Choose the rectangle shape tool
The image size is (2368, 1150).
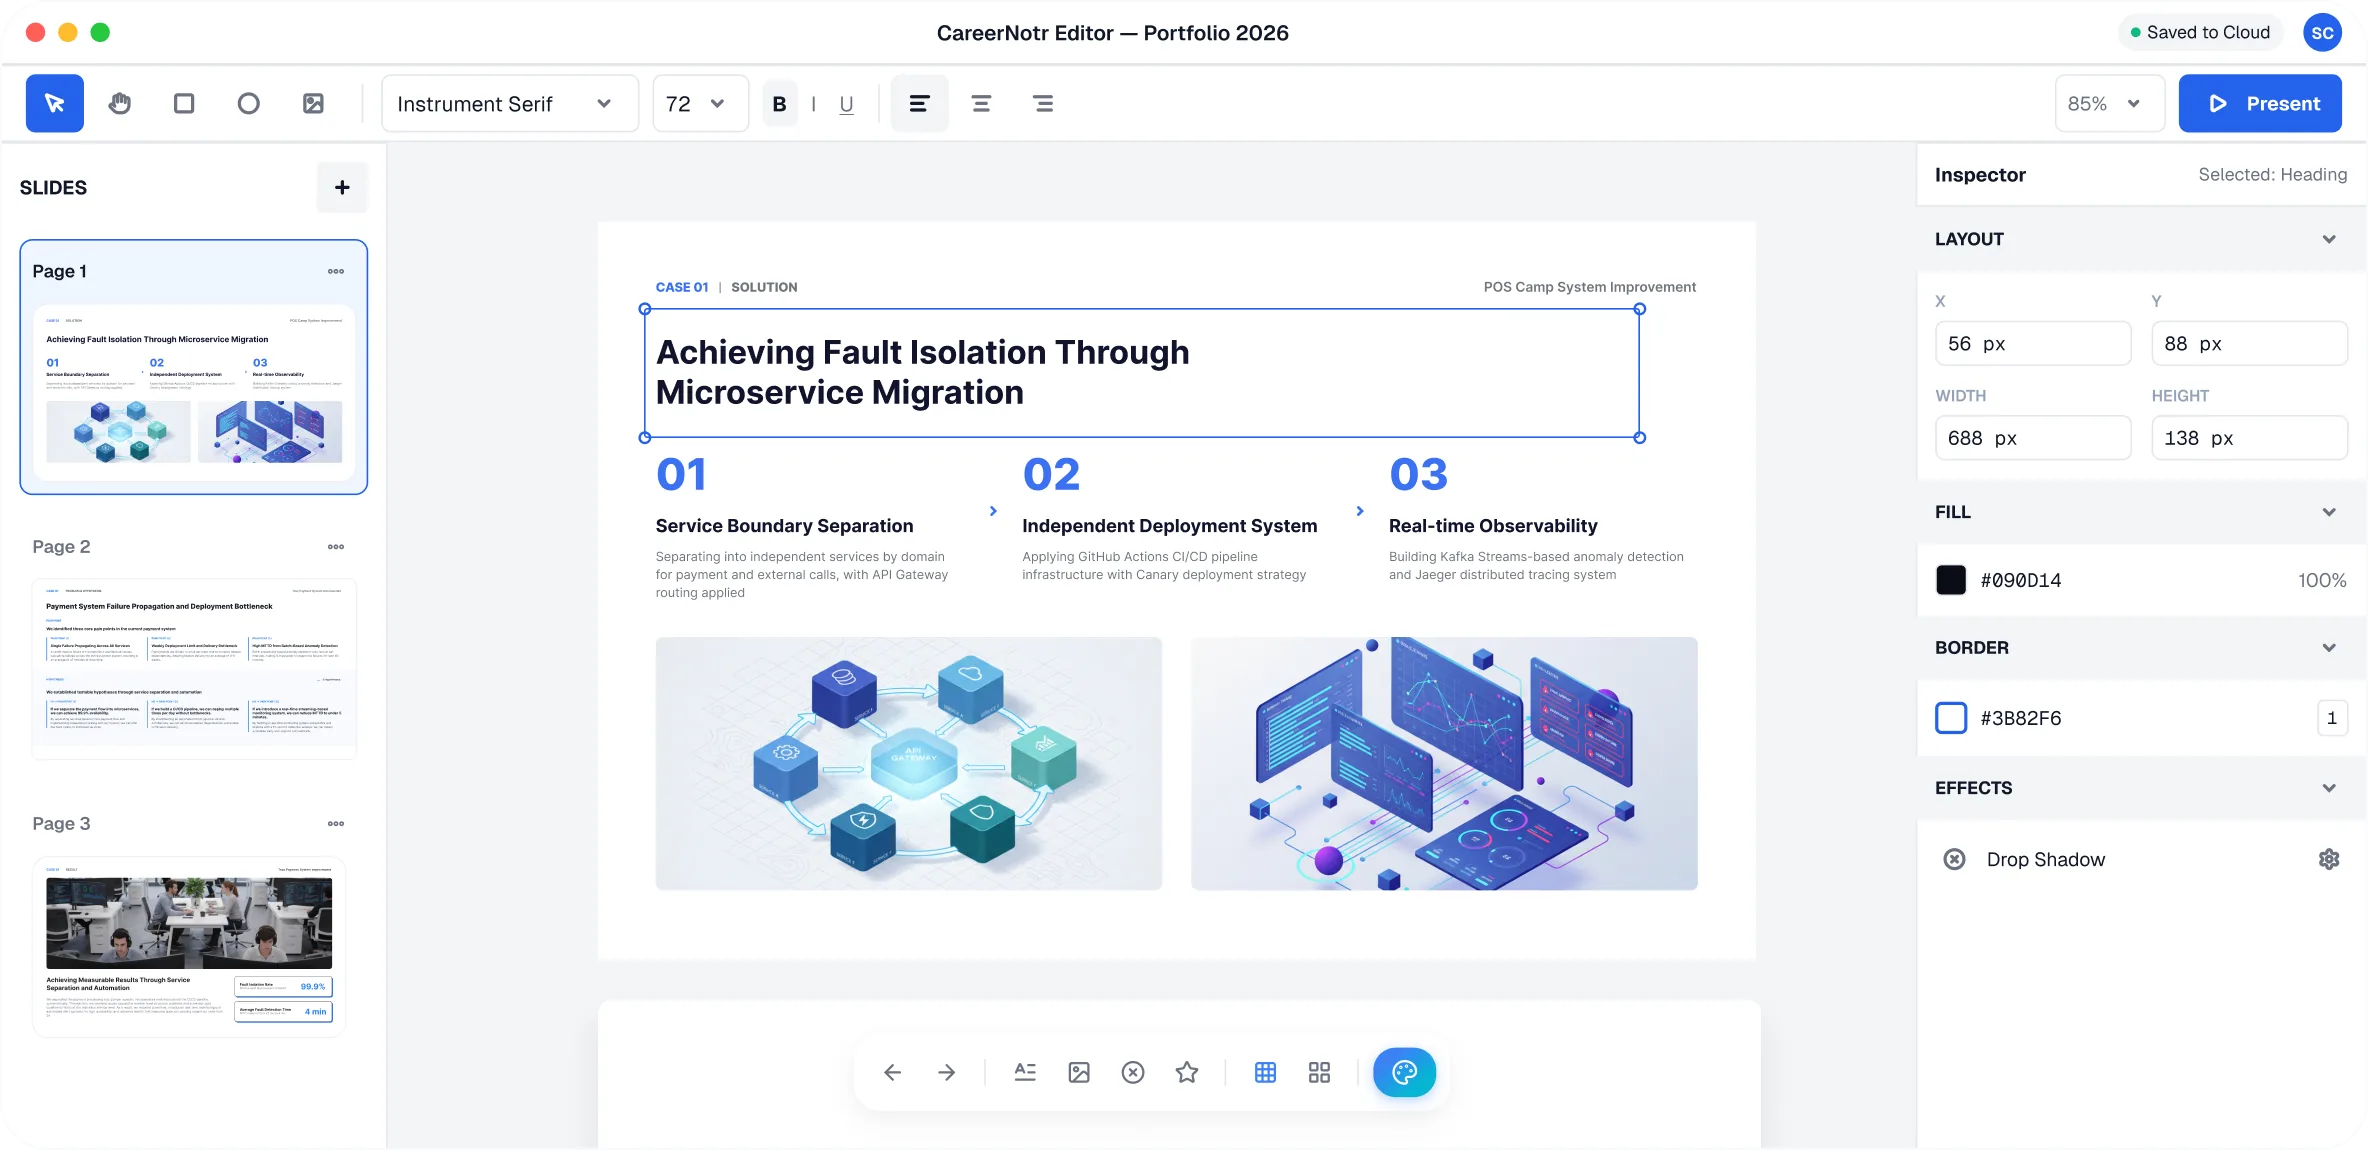(x=184, y=103)
